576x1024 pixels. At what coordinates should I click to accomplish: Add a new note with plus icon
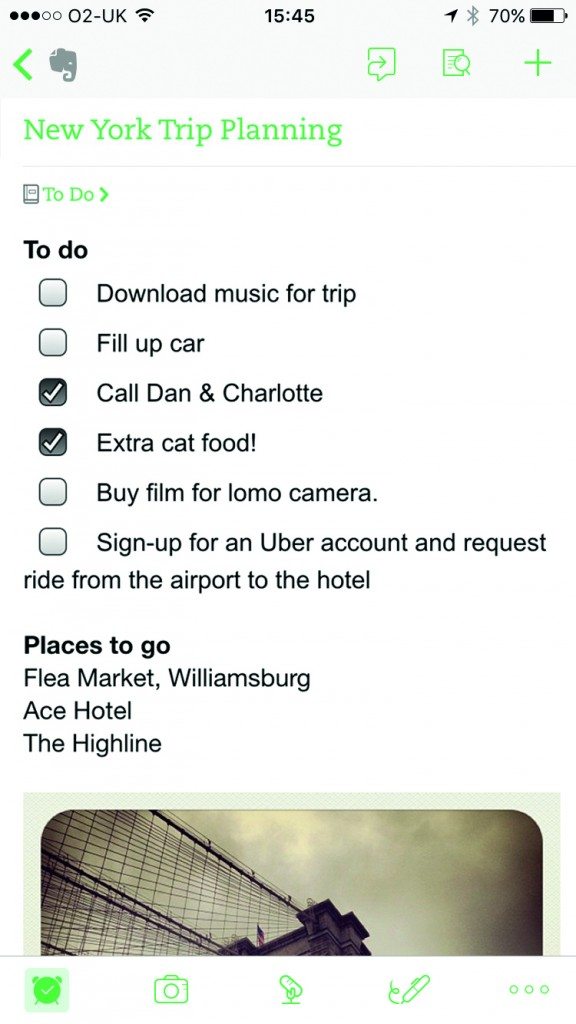click(x=537, y=63)
